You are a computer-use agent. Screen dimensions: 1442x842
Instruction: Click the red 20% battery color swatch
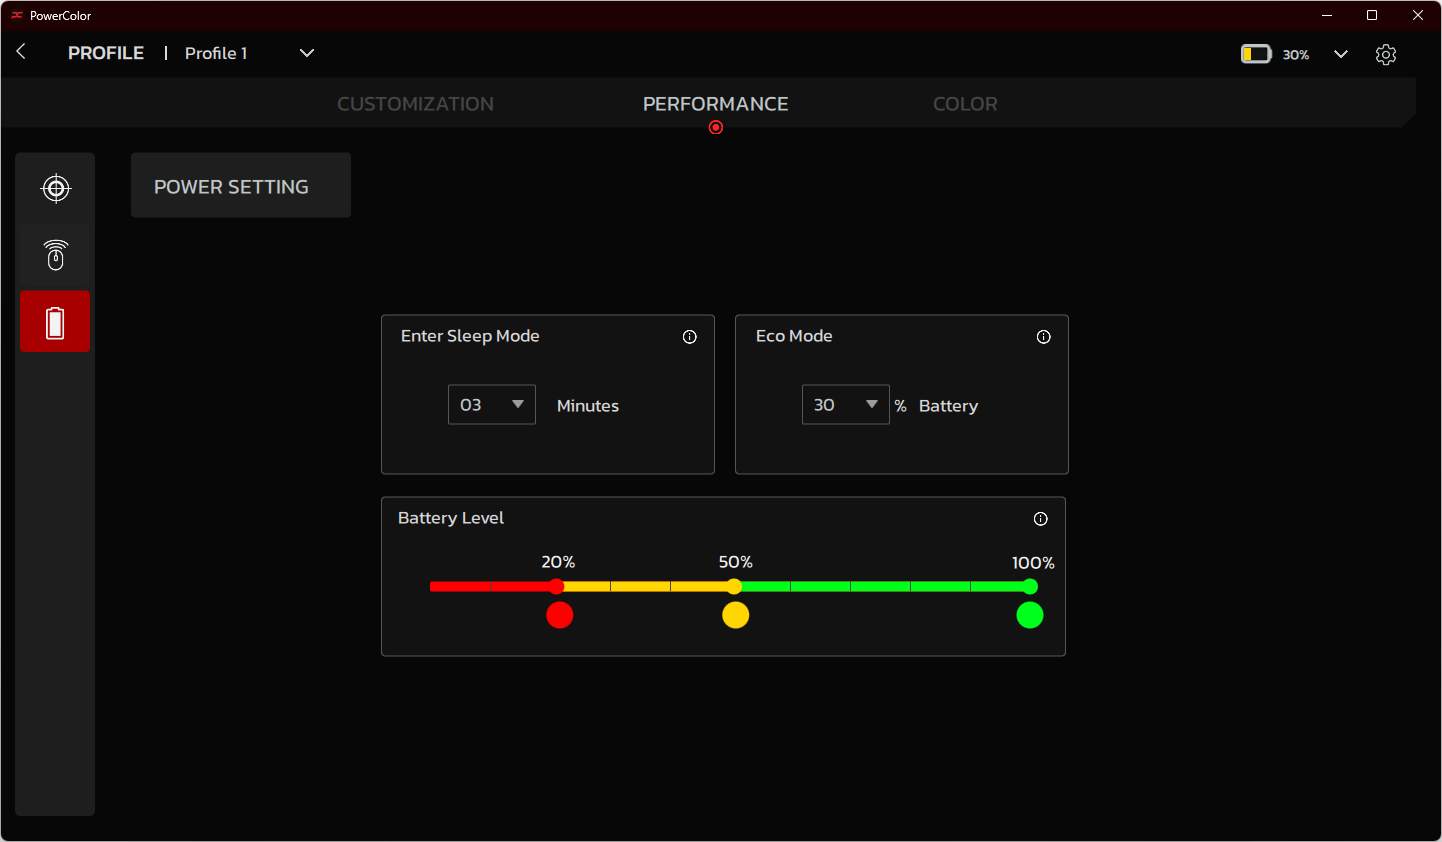(560, 615)
